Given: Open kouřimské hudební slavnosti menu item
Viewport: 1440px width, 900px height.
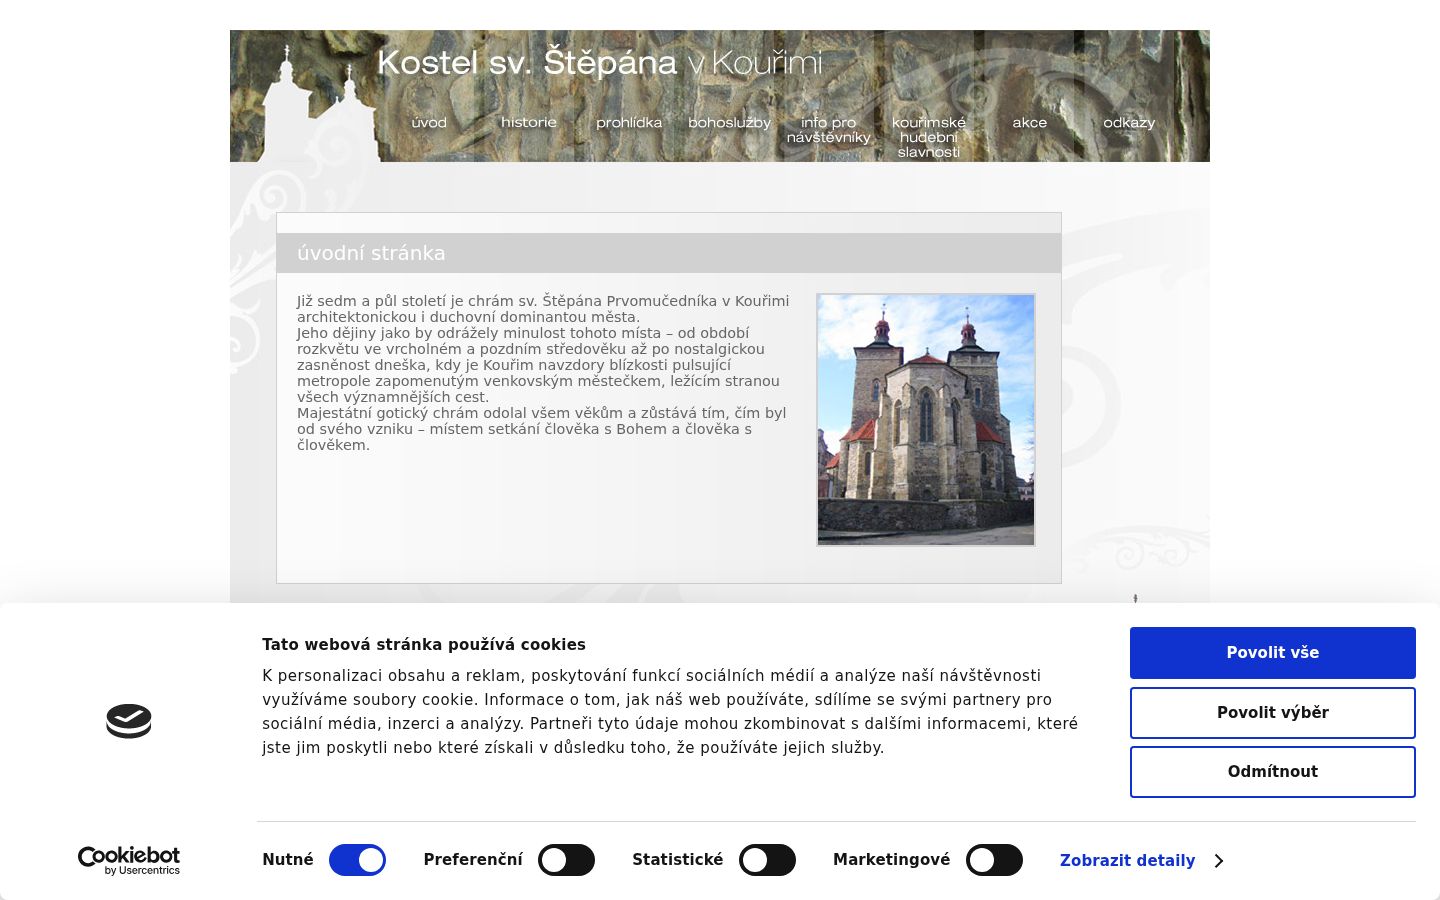Looking at the screenshot, I should (x=929, y=137).
